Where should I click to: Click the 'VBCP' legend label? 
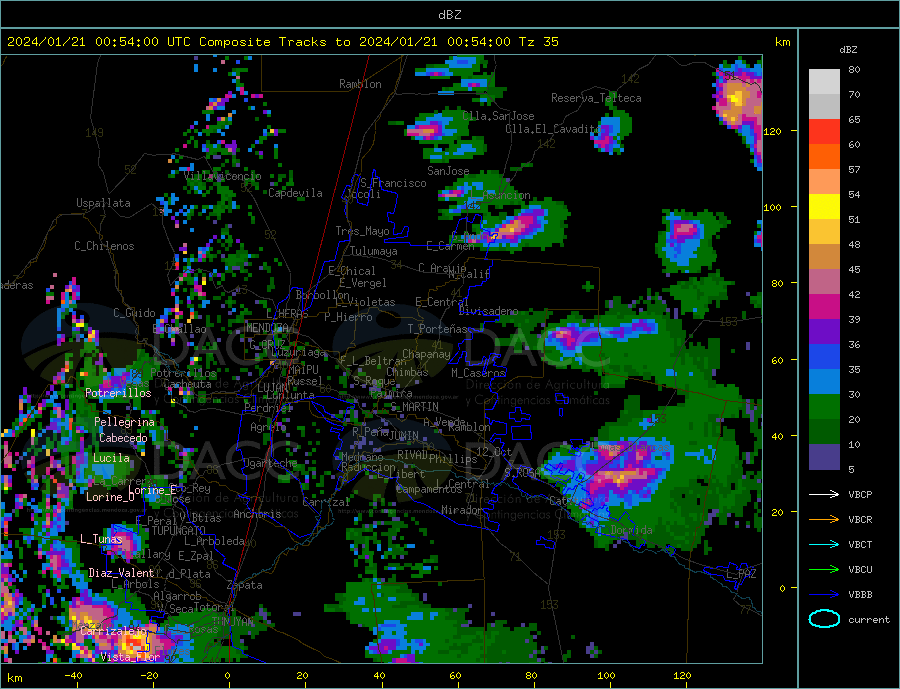860,494
